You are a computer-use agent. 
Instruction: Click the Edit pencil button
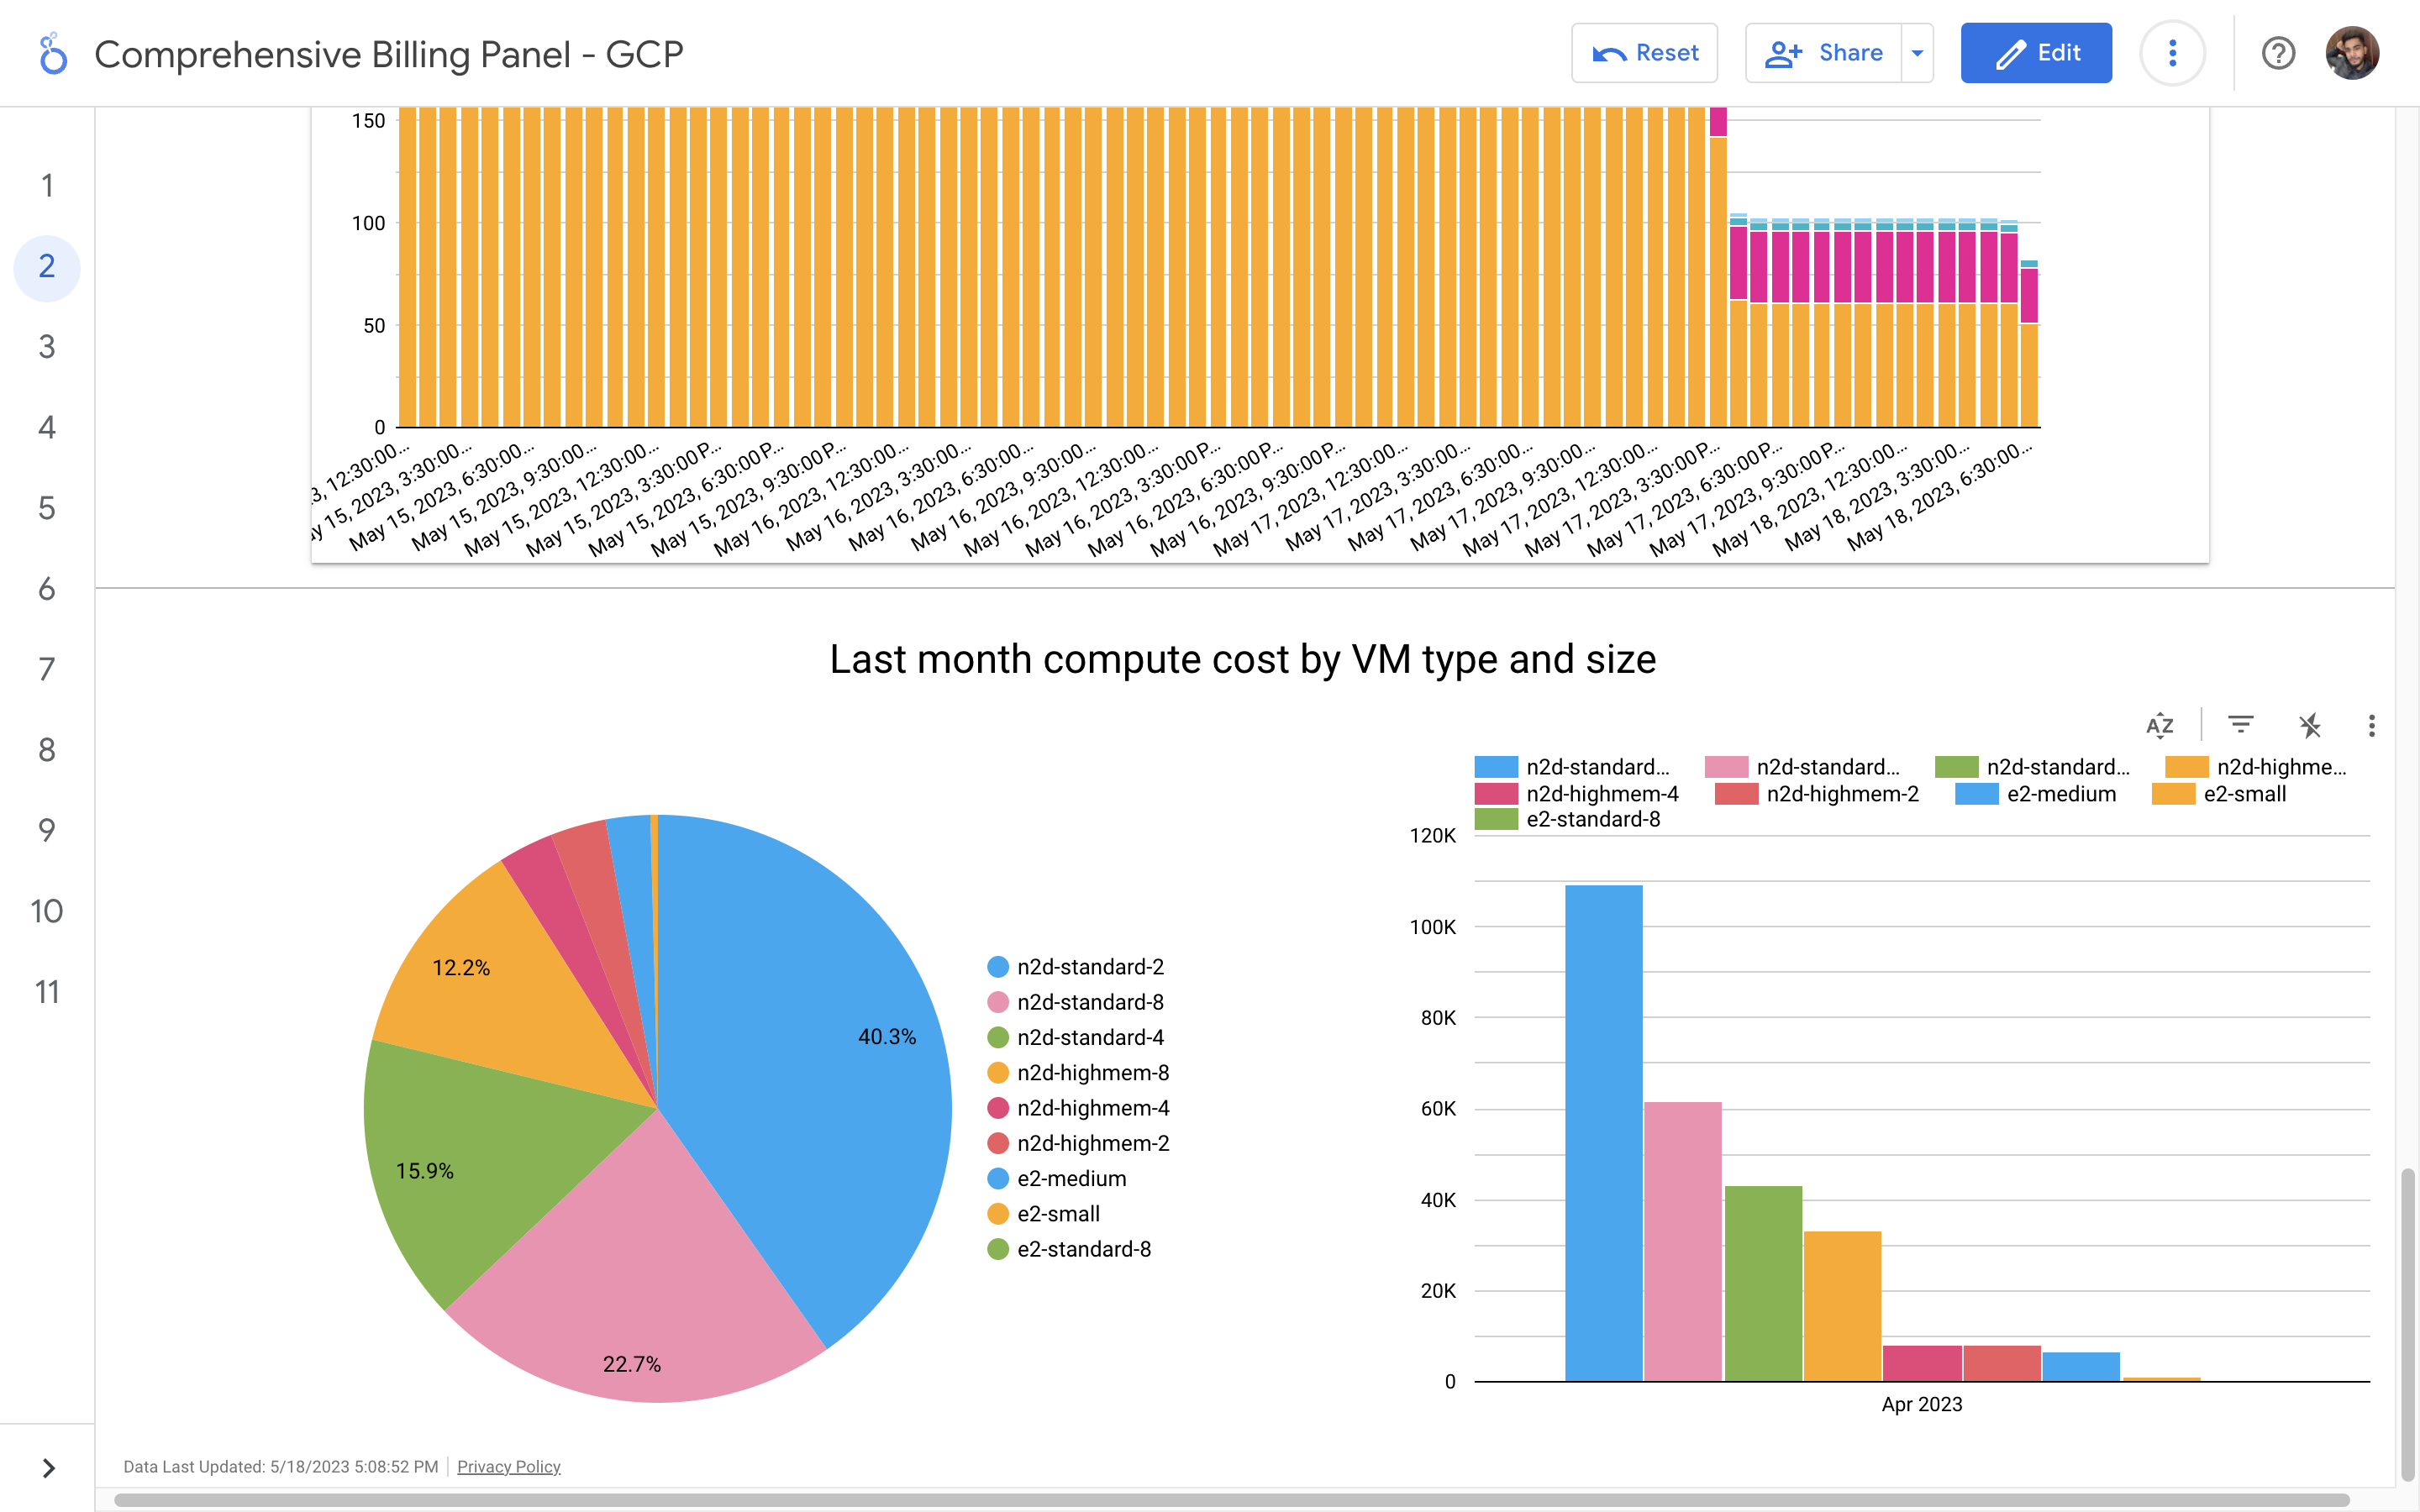click(x=2035, y=53)
